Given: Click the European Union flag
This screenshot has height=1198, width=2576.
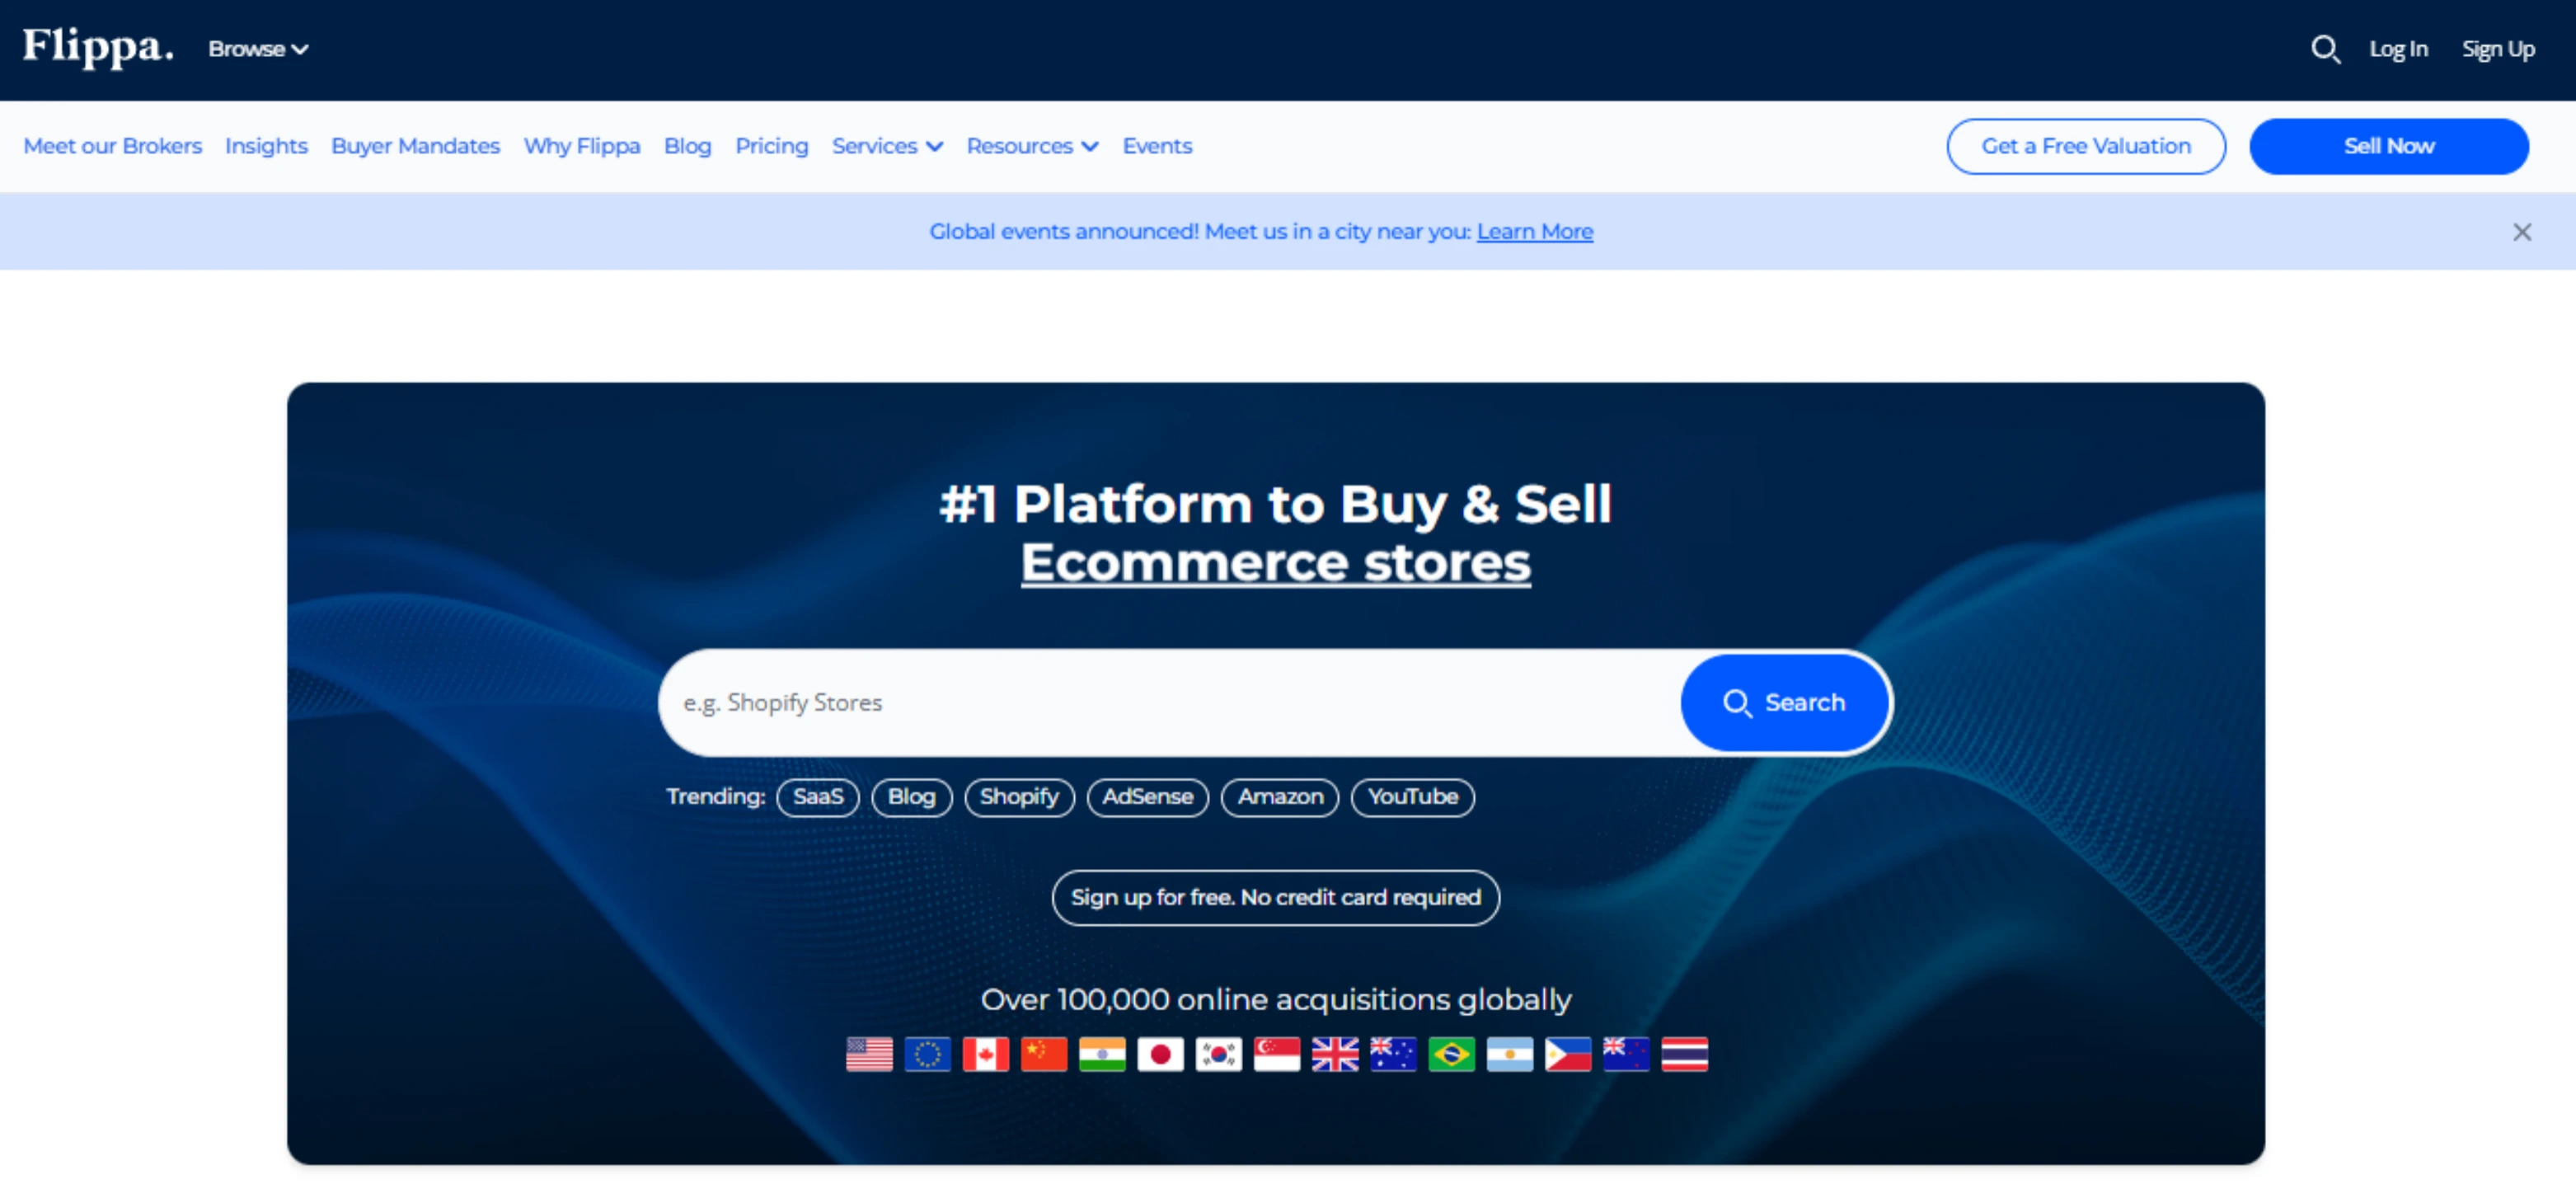Looking at the screenshot, I should 927,1054.
